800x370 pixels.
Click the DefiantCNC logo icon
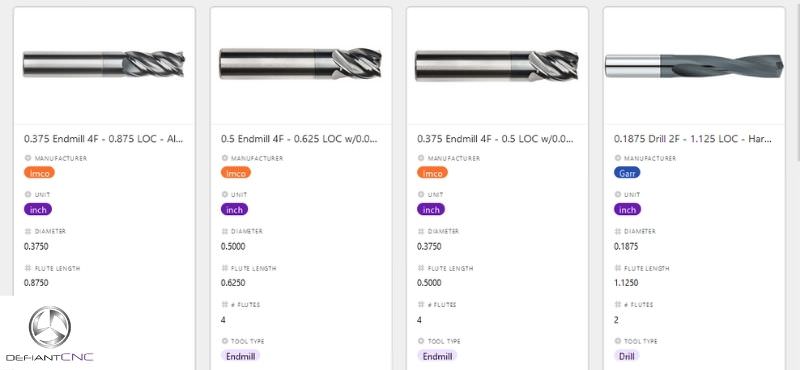(x=49, y=328)
